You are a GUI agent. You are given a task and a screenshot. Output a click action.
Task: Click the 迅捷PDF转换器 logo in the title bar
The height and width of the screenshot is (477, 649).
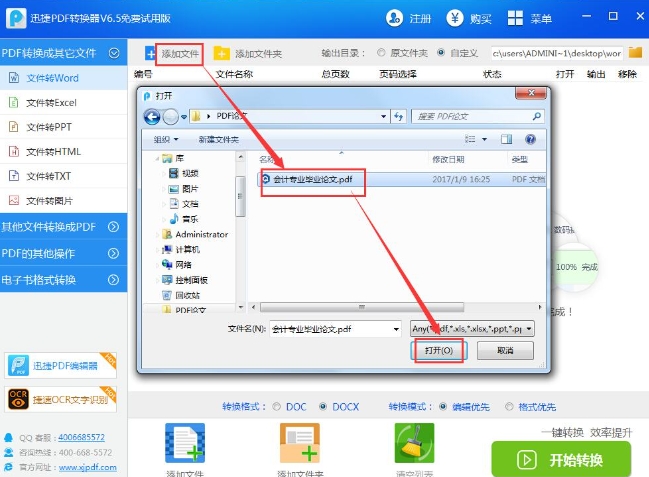click(x=16, y=18)
